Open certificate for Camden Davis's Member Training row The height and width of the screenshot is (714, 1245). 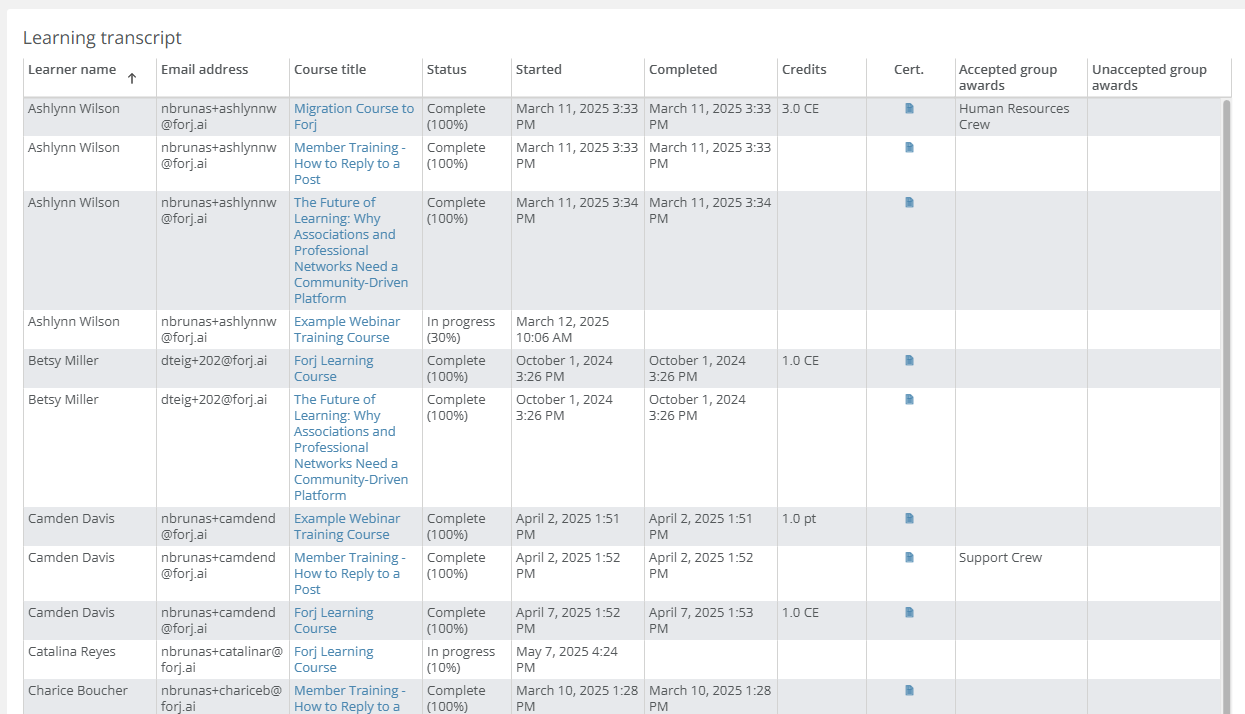point(910,557)
